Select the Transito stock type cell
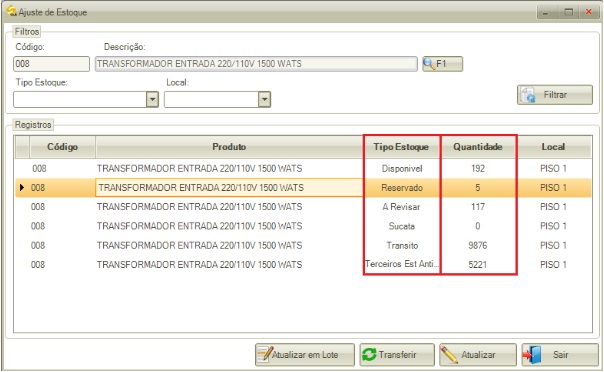Image resolution: width=604 pixels, height=372 pixels. (x=402, y=245)
